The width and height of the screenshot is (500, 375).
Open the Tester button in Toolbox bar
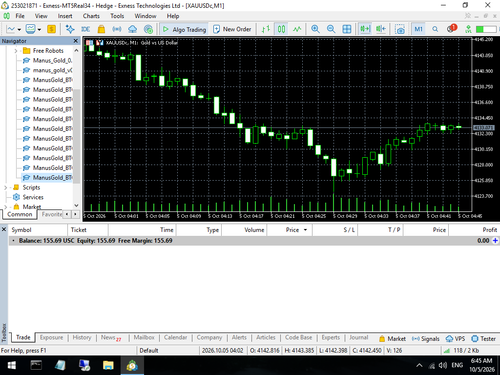[x=484, y=339]
